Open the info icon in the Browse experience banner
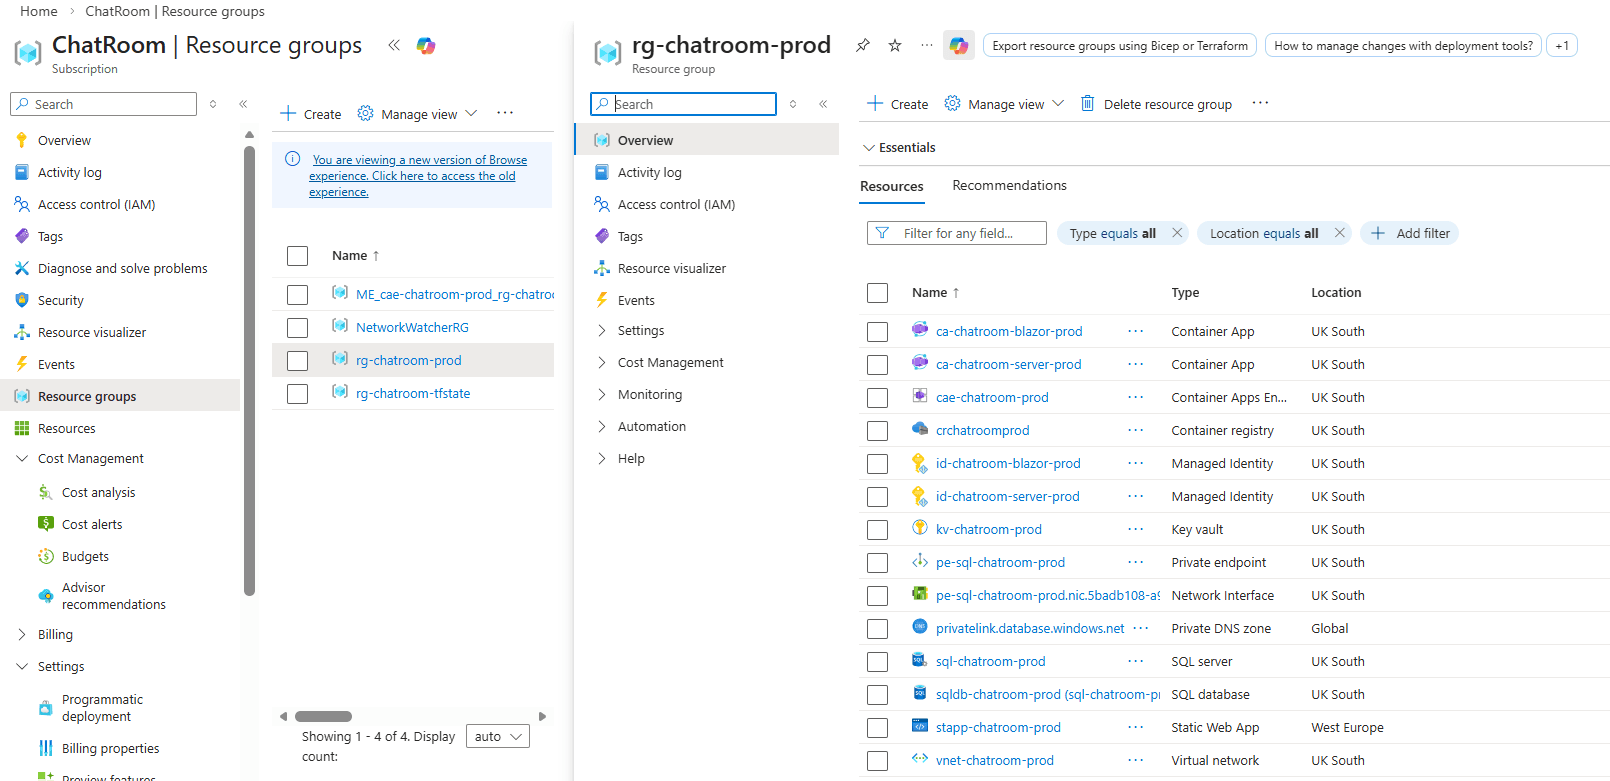This screenshot has width=1610, height=781. (x=293, y=159)
